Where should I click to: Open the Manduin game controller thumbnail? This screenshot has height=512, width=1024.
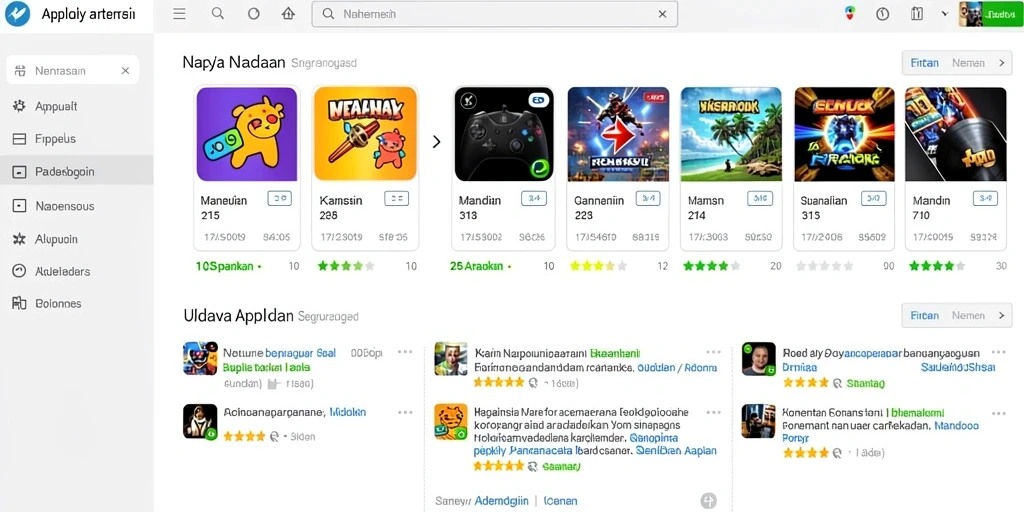[504, 134]
